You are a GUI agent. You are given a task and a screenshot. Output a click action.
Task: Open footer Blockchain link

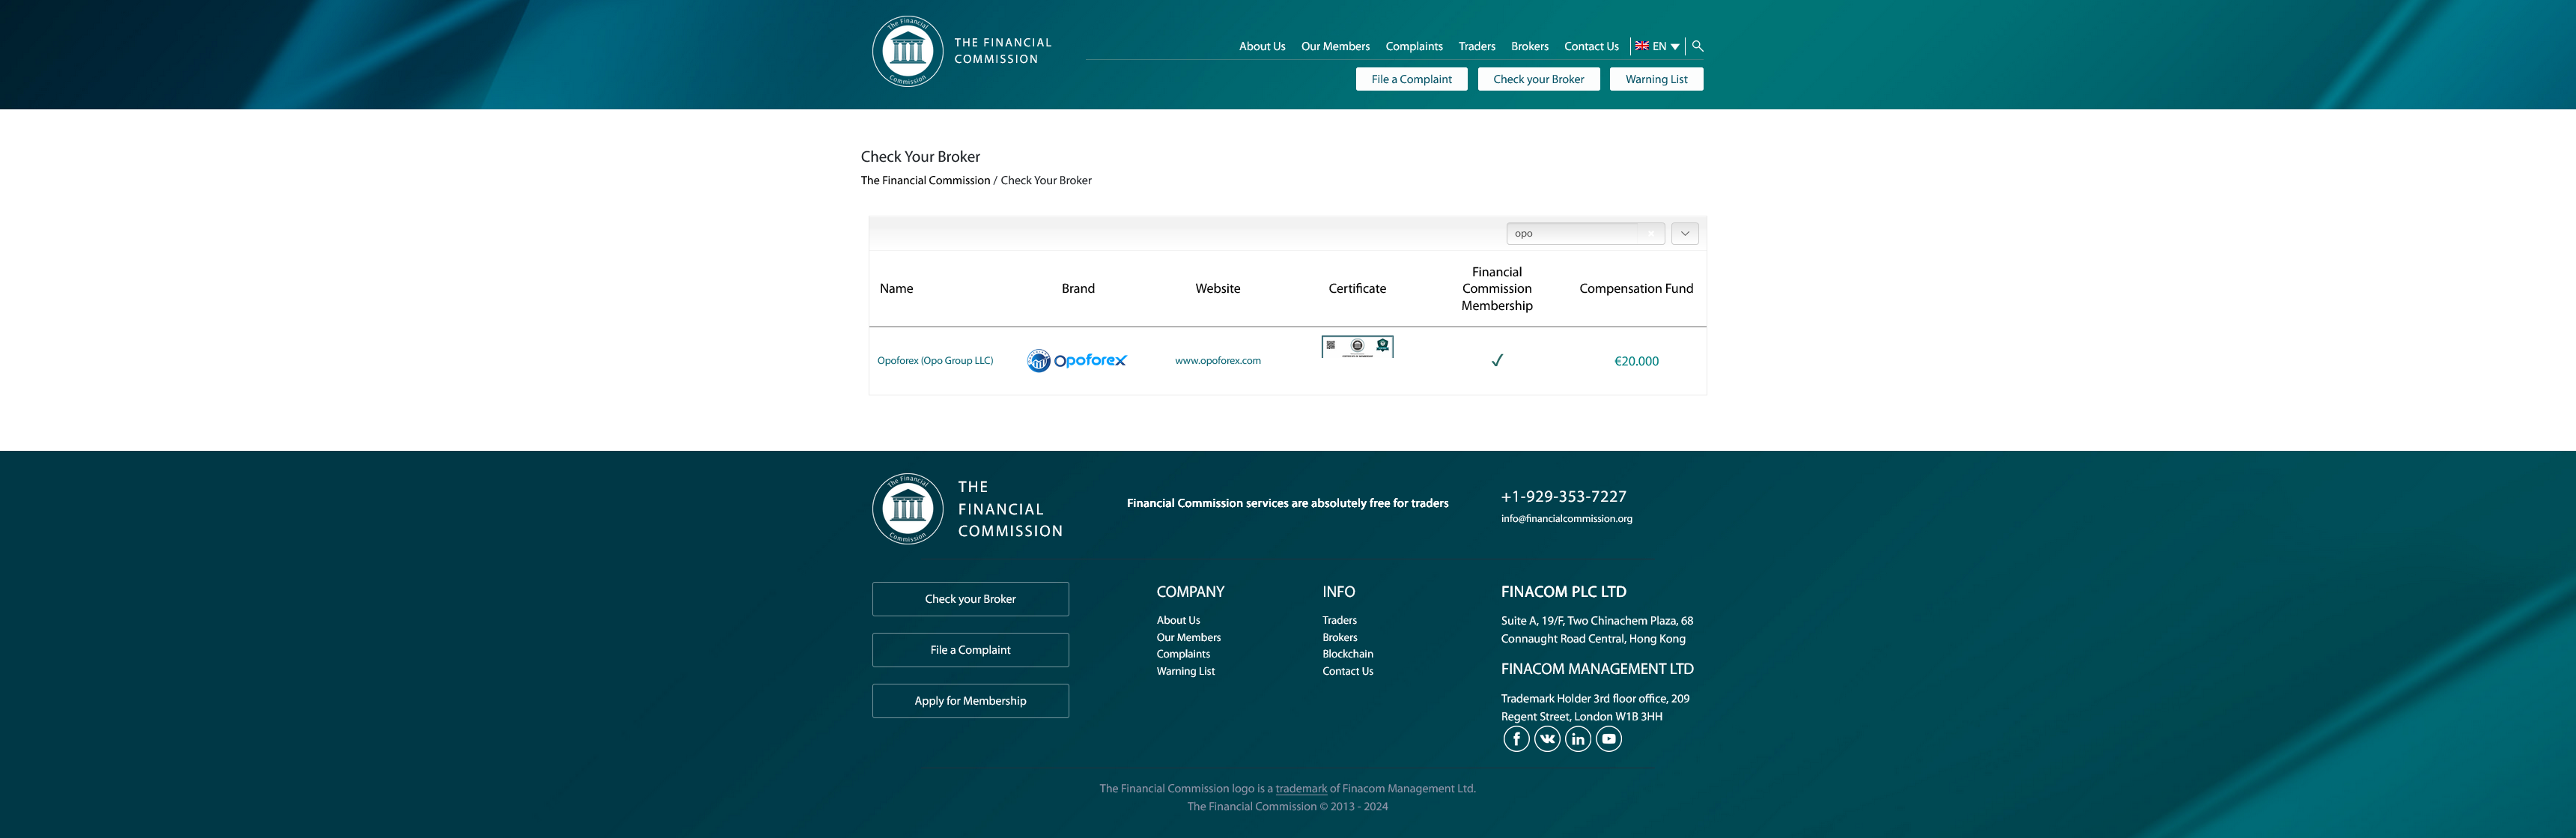pyautogui.click(x=1347, y=655)
